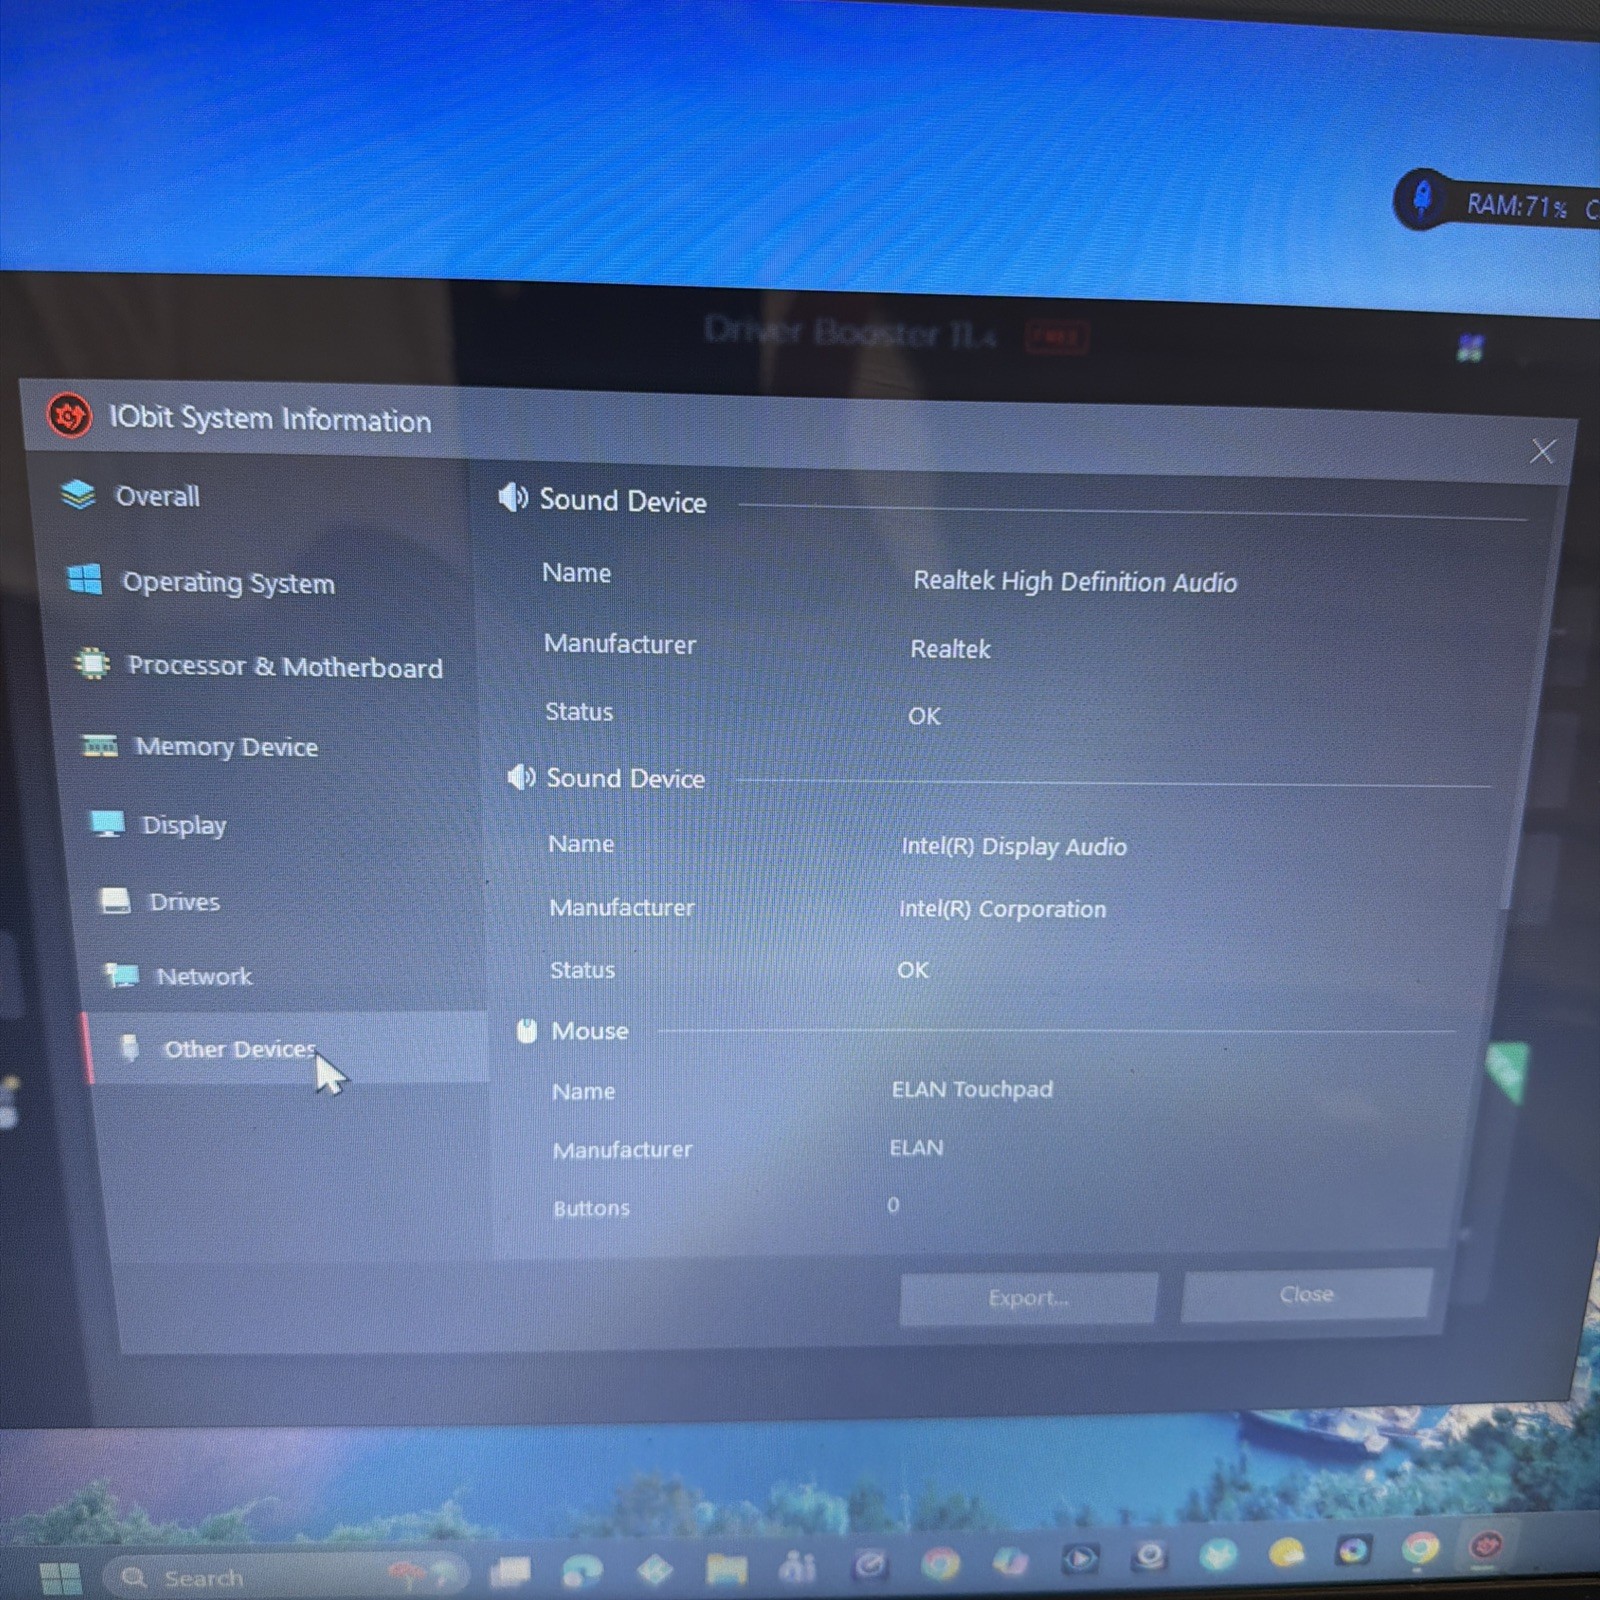This screenshot has width=1600, height=1600.
Task: Click the rocket icon on RAM widget
Action: [x=1421, y=197]
